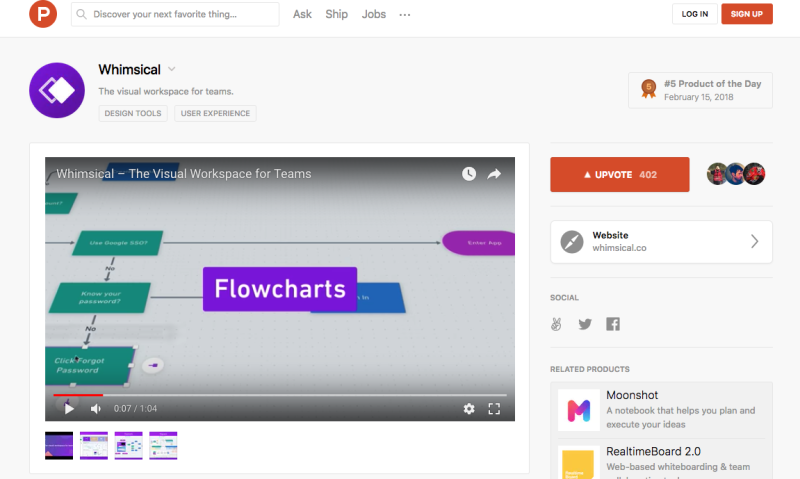Select the first dark video thumbnail

tap(59, 445)
